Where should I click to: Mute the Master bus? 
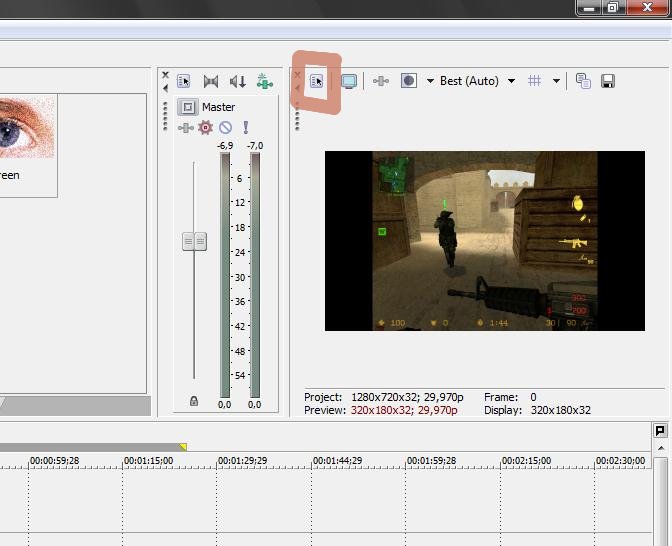tap(225, 127)
